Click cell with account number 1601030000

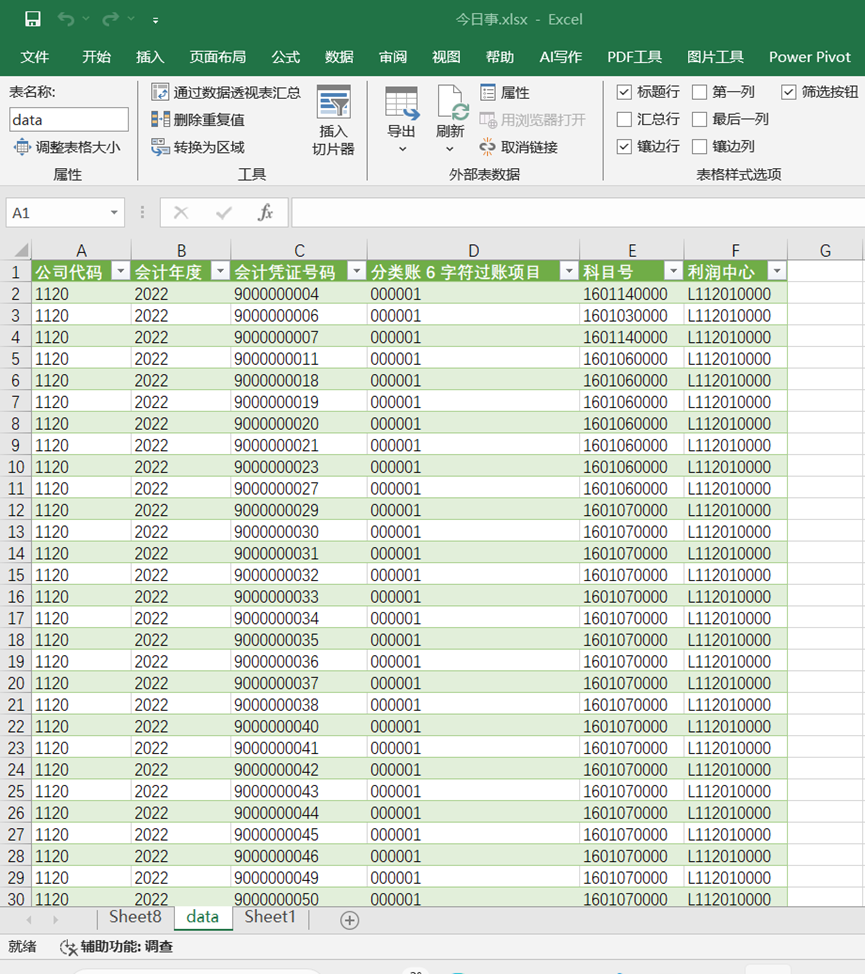[x=632, y=316]
